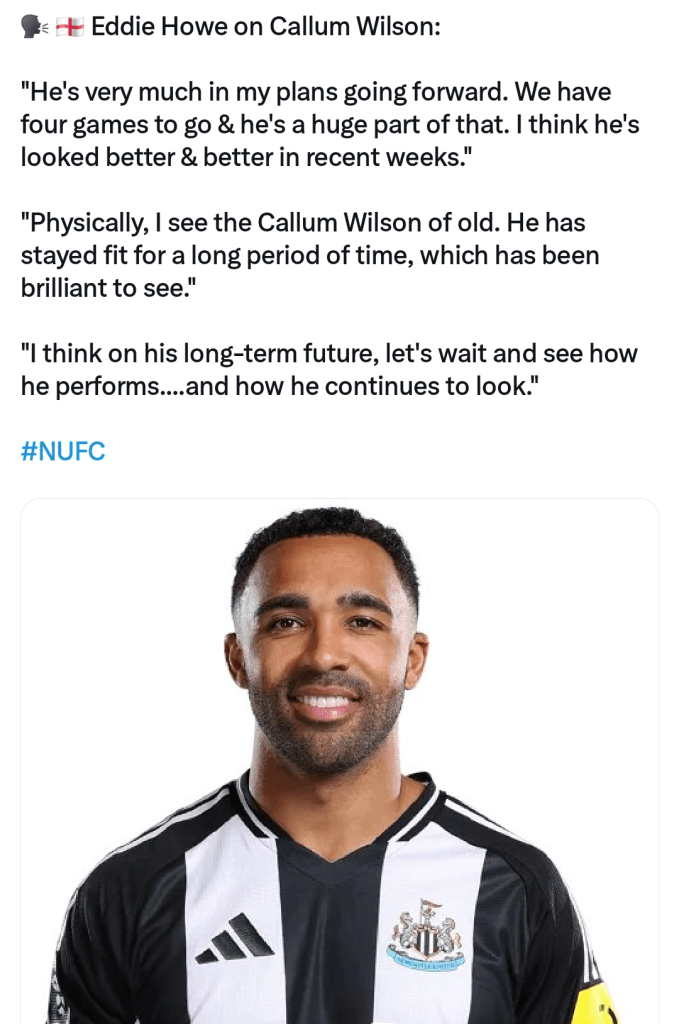Open the attached Callum Wilson photo
679x1024 pixels.
tap(340, 761)
